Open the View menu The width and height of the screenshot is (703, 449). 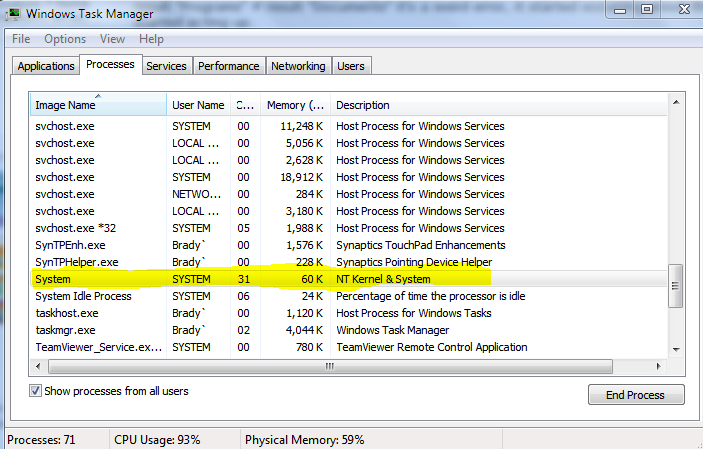(112, 39)
